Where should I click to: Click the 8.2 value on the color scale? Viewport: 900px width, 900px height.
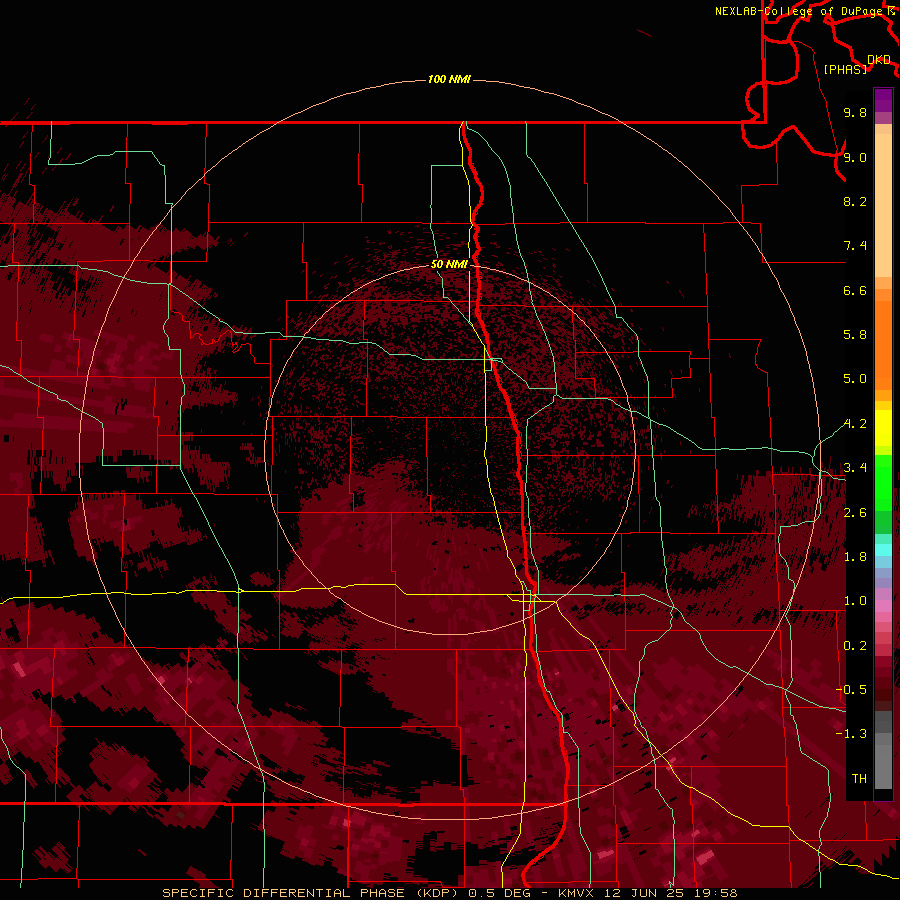[855, 201]
